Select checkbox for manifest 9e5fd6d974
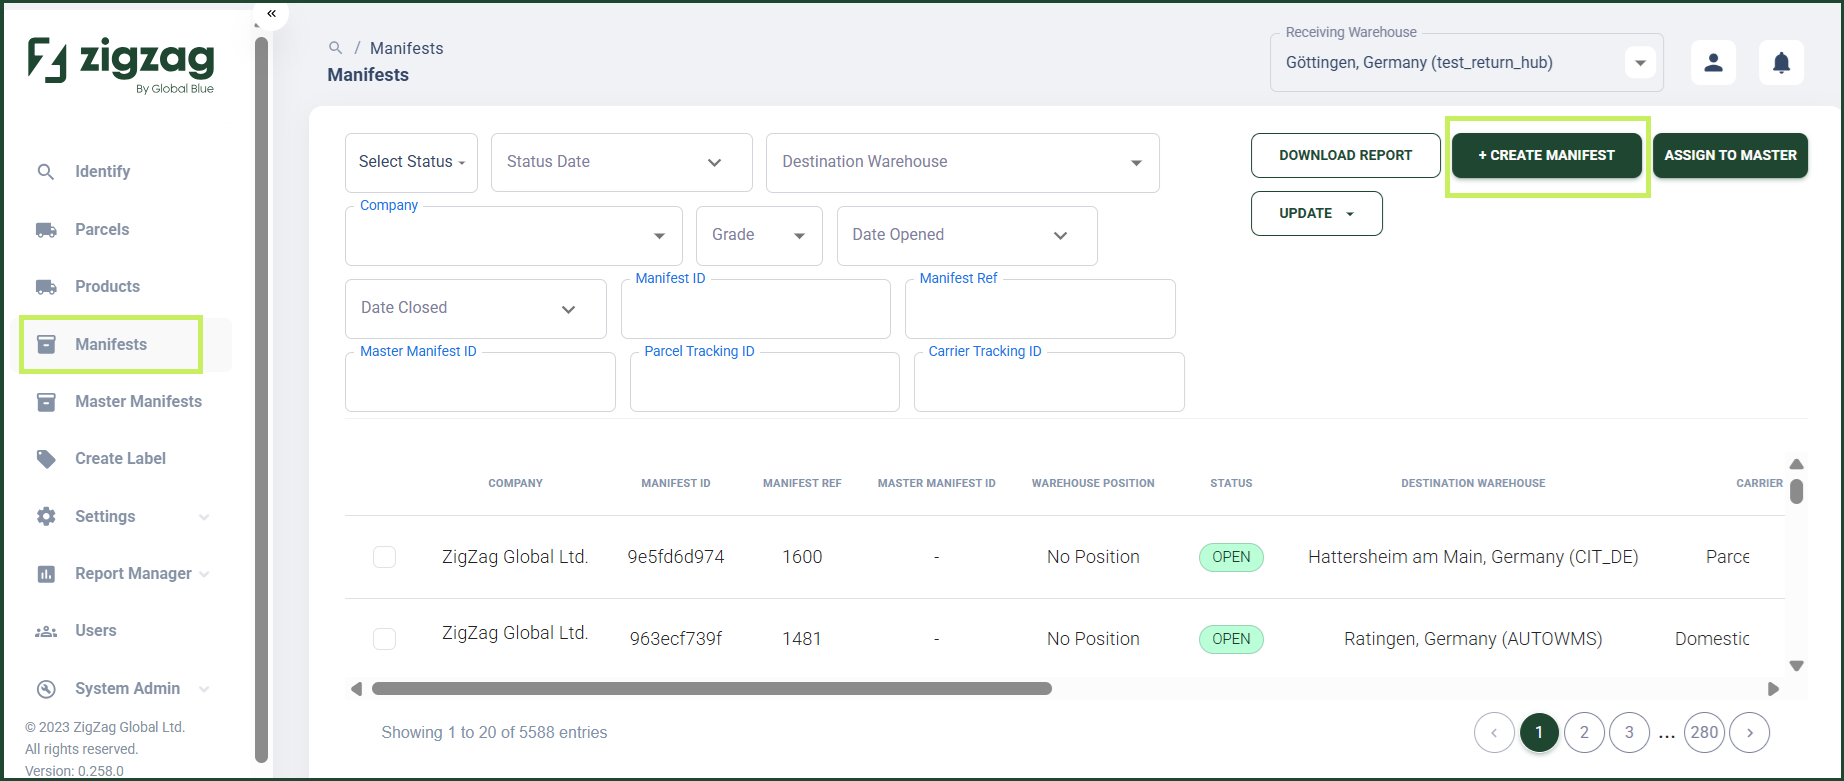 384,557
